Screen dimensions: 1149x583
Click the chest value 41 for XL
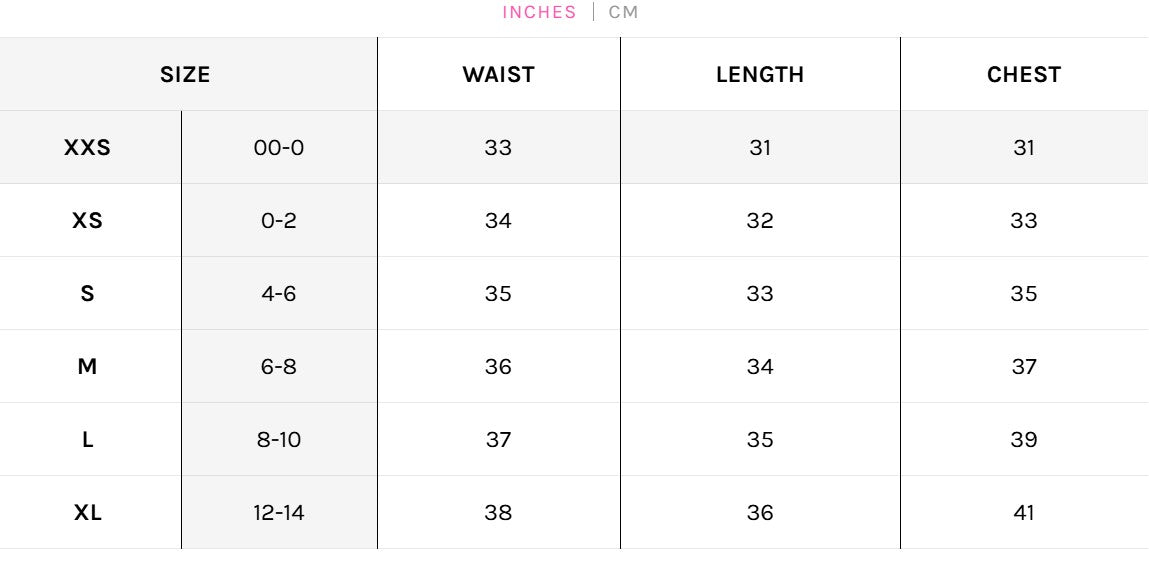coord(1024,513)
